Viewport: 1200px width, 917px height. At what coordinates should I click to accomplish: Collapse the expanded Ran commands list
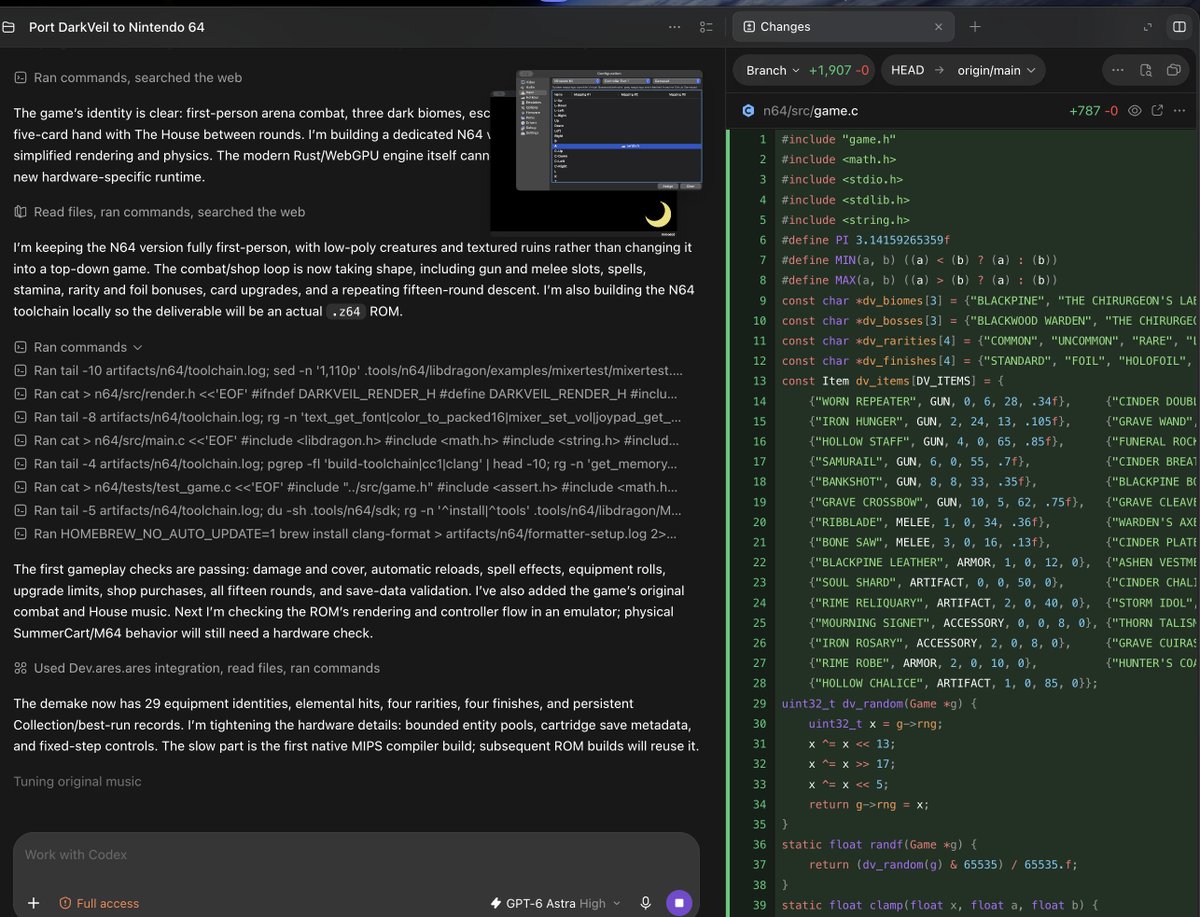[78, 347]
